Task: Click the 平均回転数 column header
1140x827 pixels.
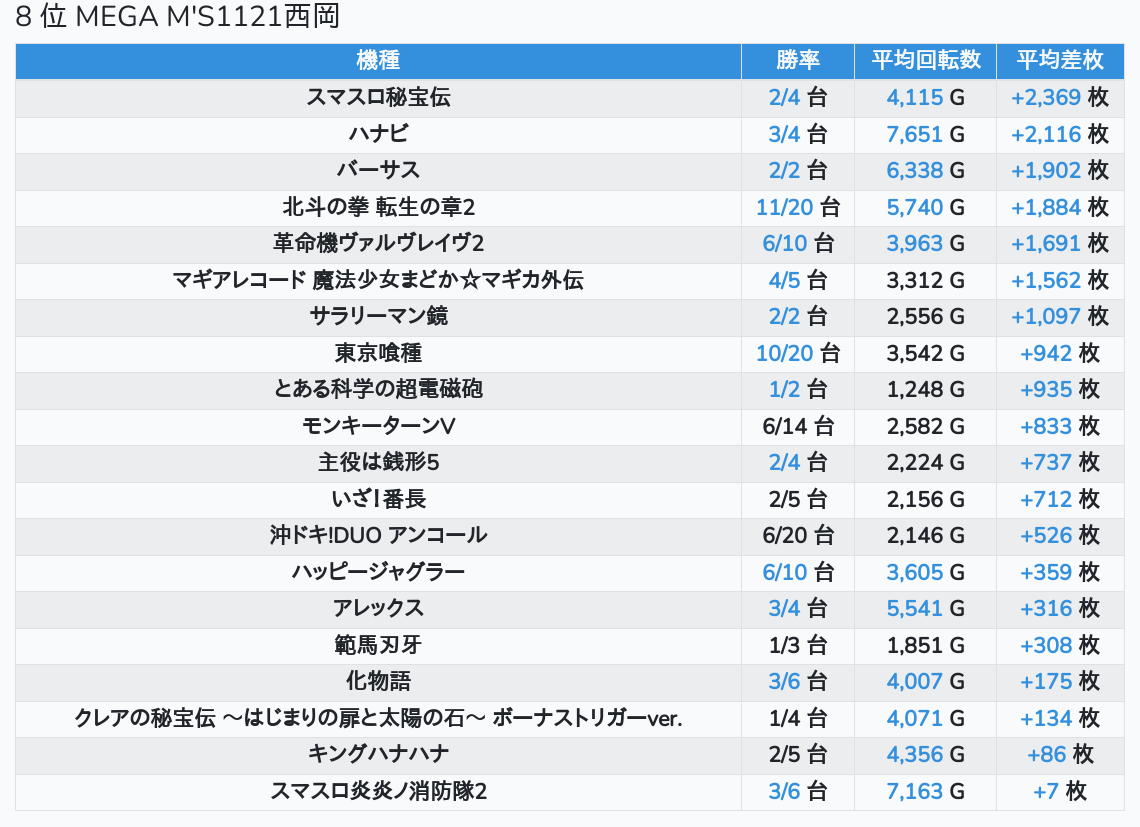Action: coord(925,60)
